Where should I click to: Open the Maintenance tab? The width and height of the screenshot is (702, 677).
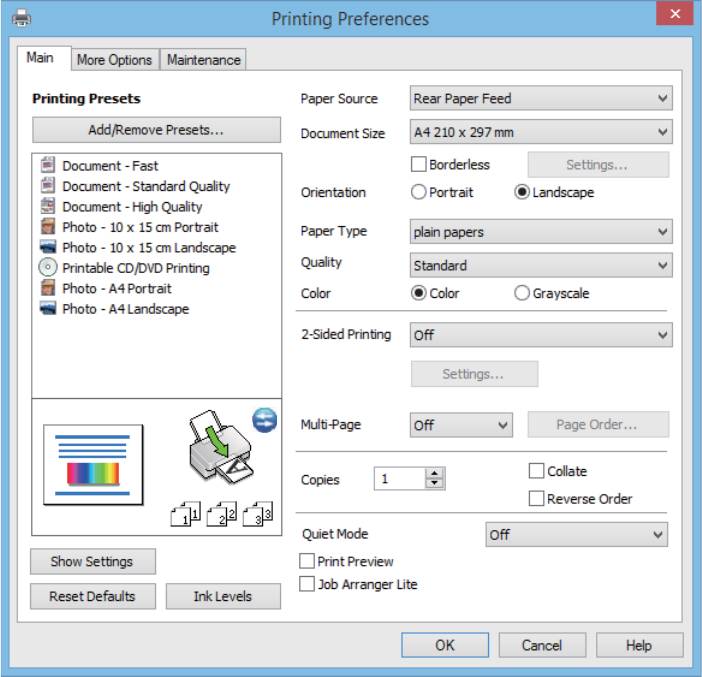[203, 60]
